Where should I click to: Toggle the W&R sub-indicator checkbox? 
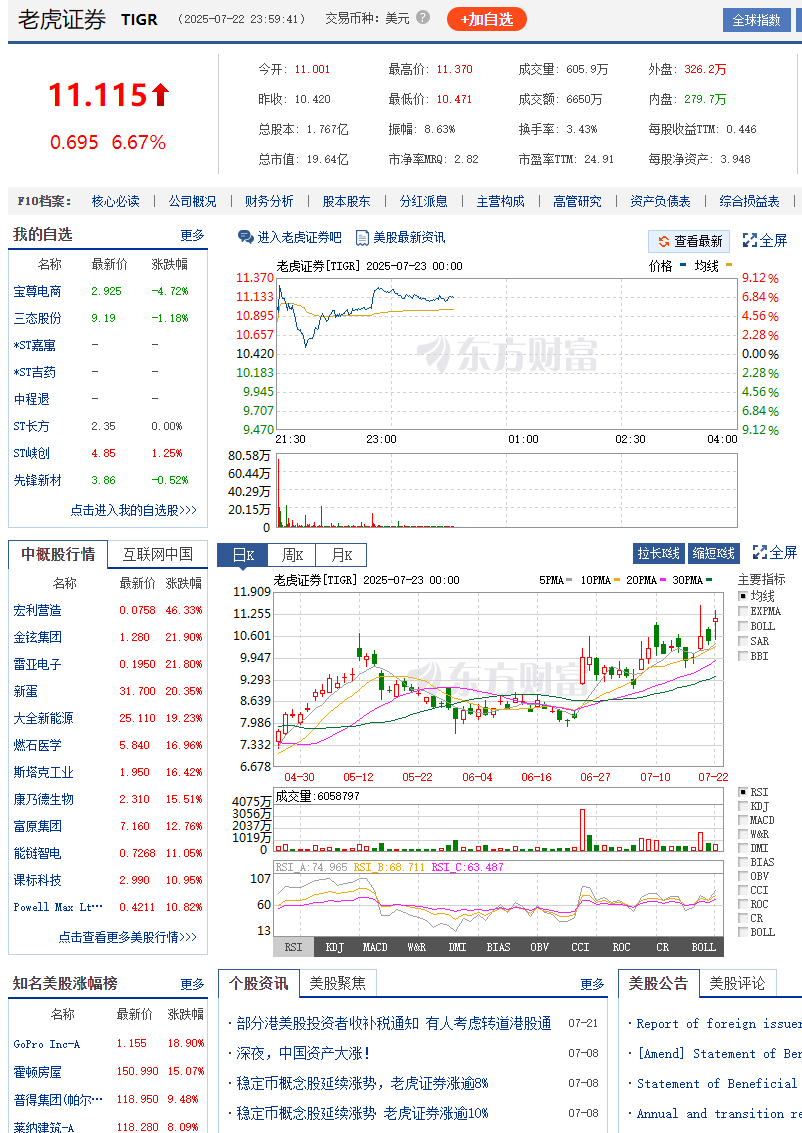coord(743,835)
